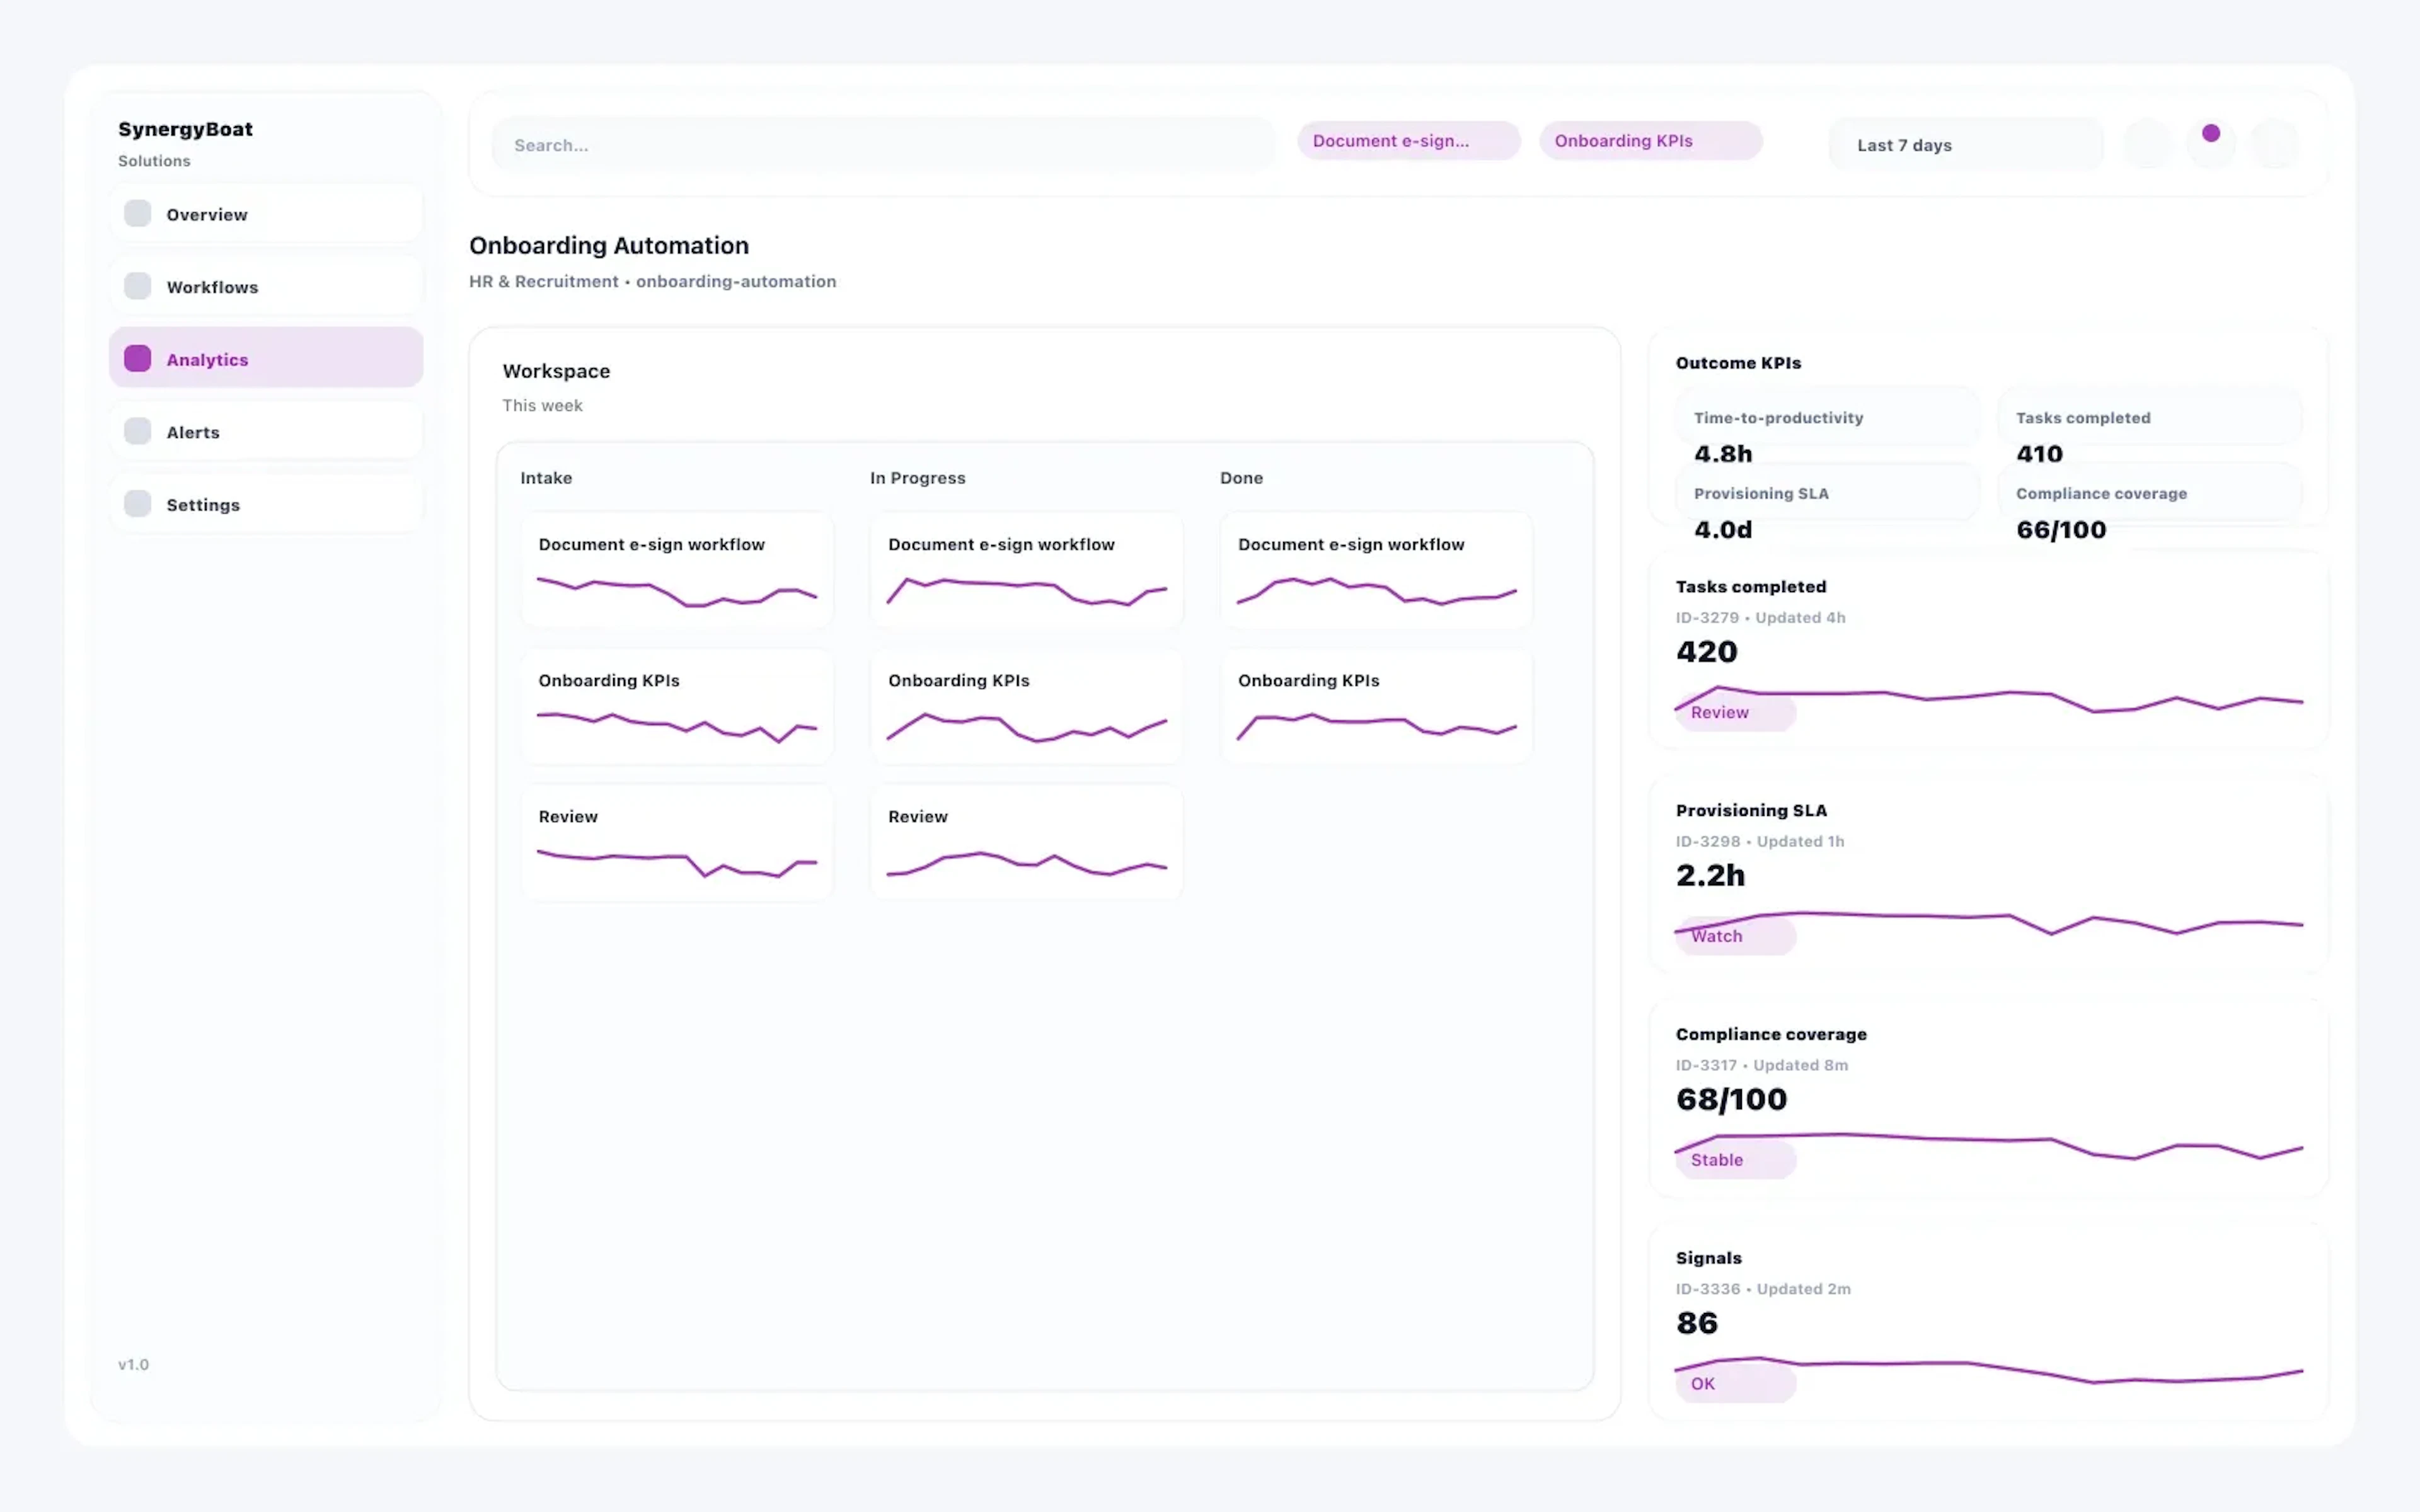This screenshot has height=1512, width=2420.
Task: Switch to the Overview section
Action: [x=206, y=213]
